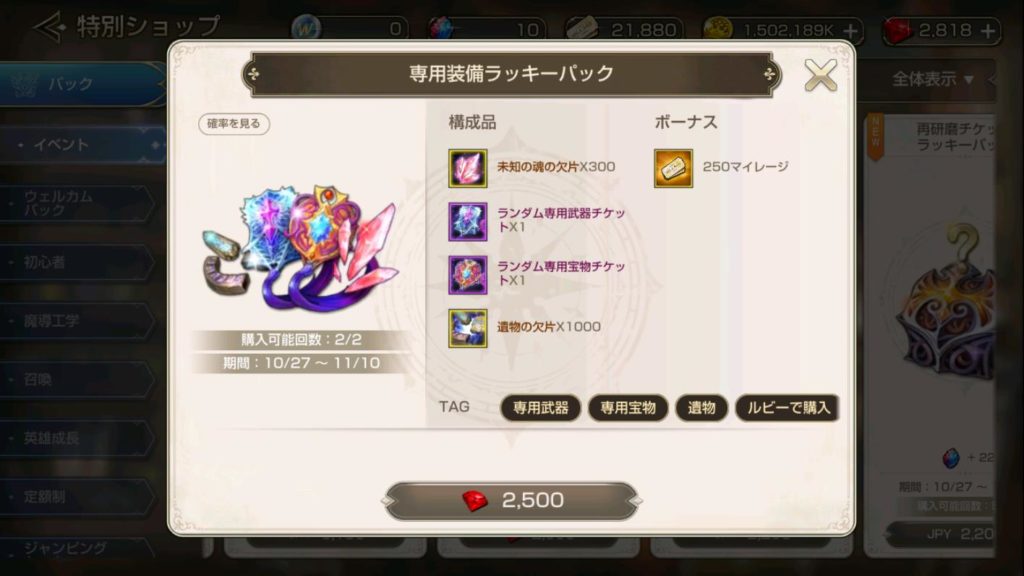The width and height of the screenshot is (1024, 576).
Task: Select the 遺物 tag
Action: point(701,408)
